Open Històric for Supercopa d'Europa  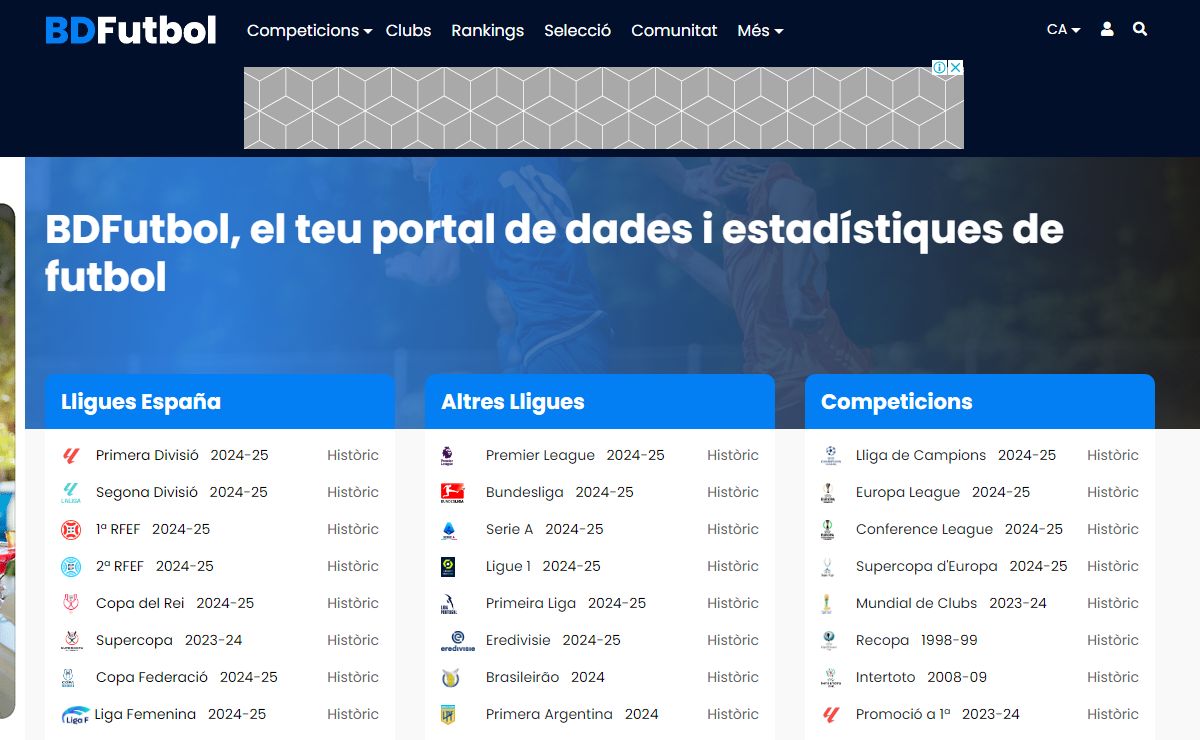point(1113,566)
